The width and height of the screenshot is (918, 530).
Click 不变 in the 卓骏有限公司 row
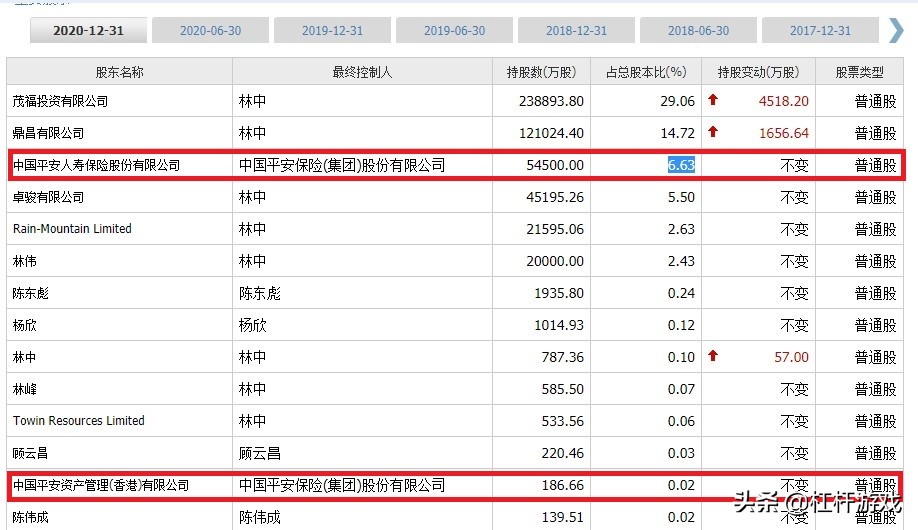coord(794,197)
